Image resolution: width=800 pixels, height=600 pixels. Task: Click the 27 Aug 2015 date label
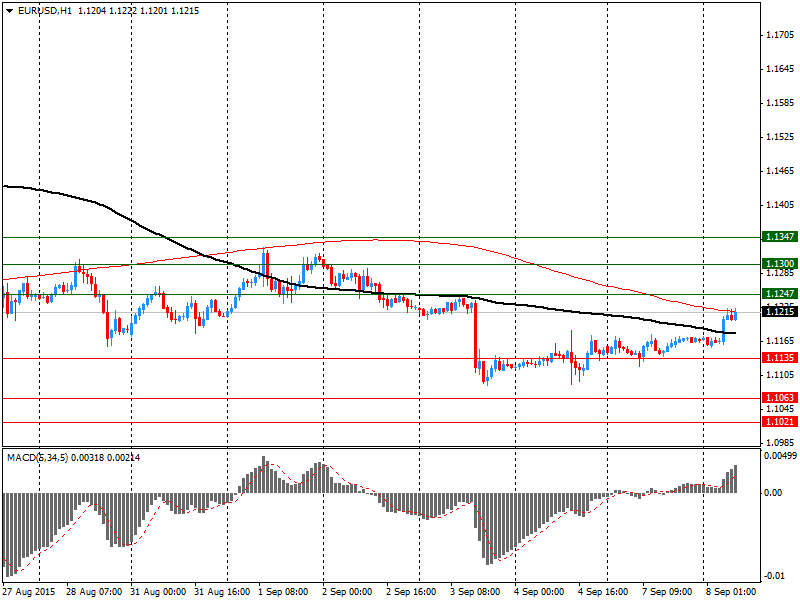click(x=29, y=592)
